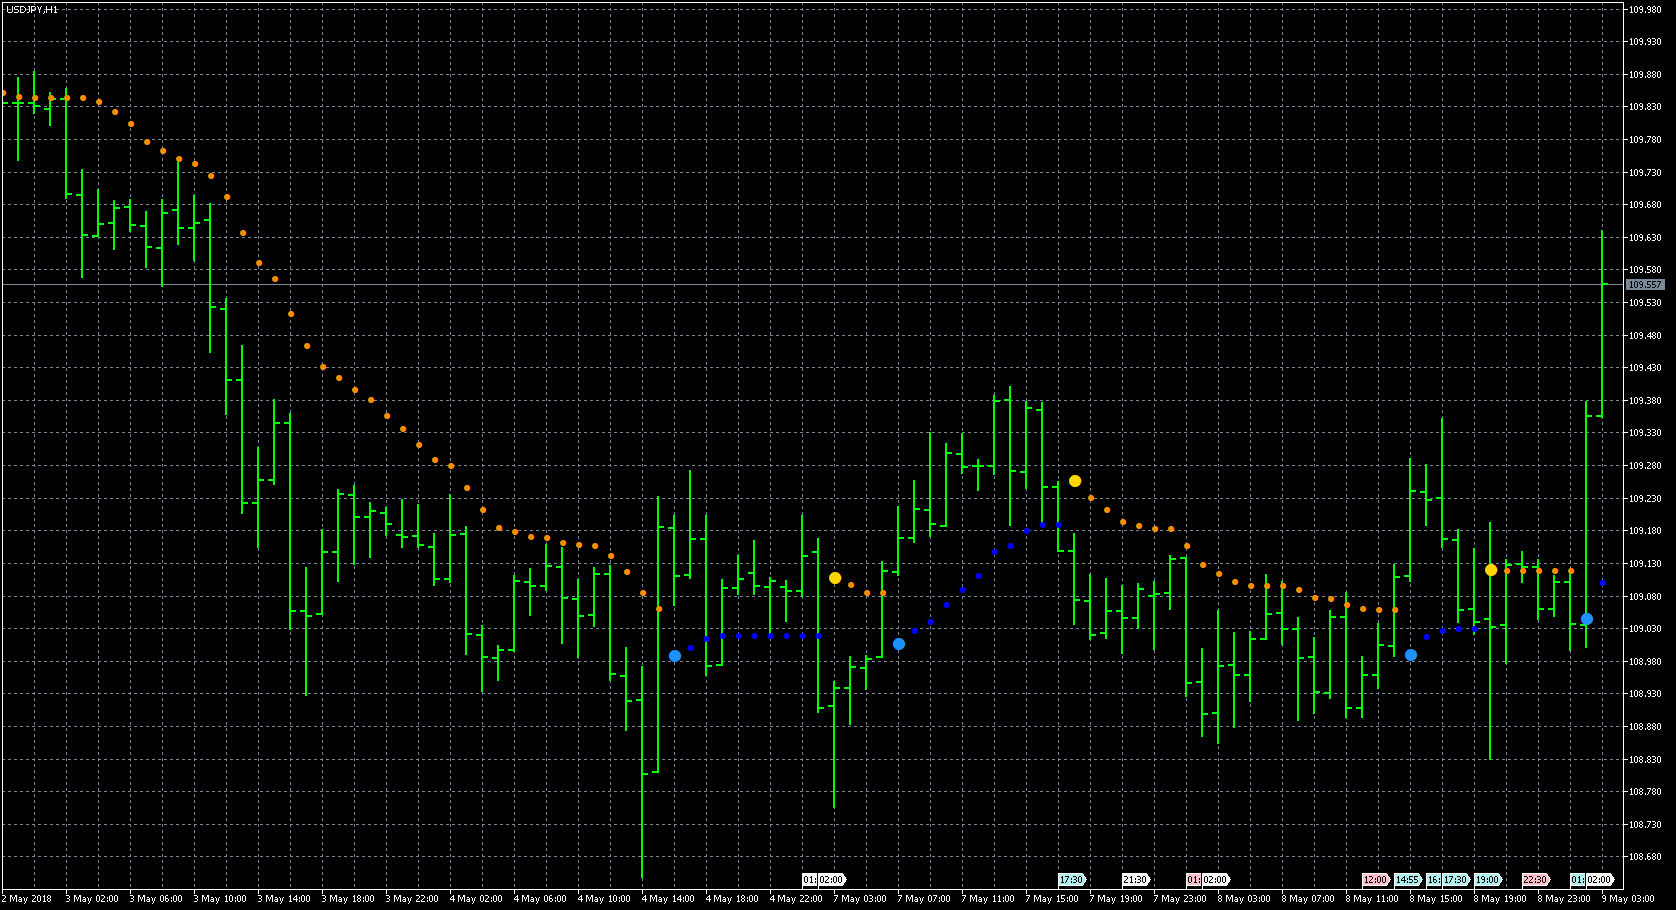Click the 21:30 white event marker
Viewport: 1676px width, 910px height.
1135,880
